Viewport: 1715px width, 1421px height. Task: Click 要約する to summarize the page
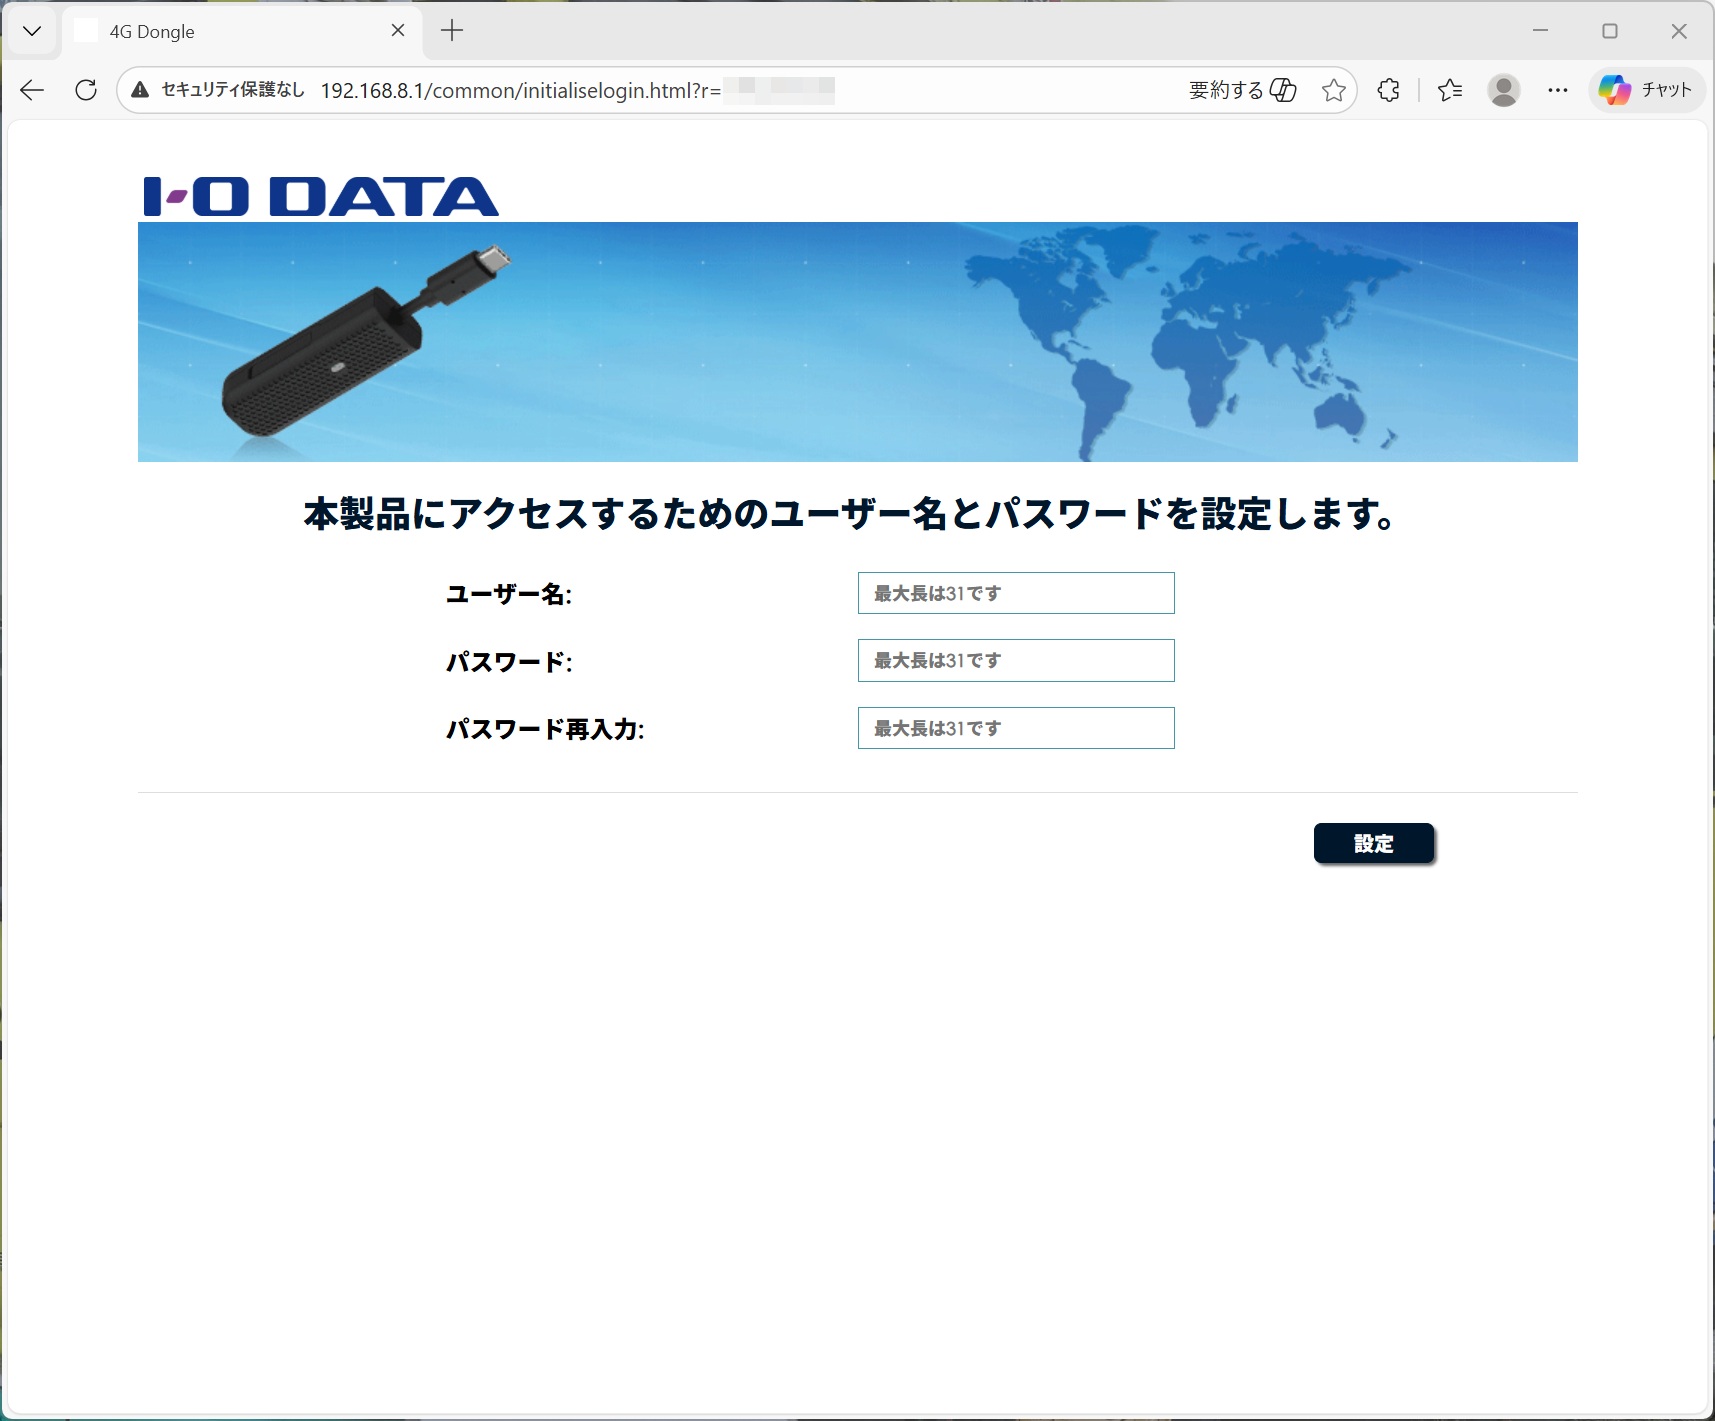[1224, 90]
